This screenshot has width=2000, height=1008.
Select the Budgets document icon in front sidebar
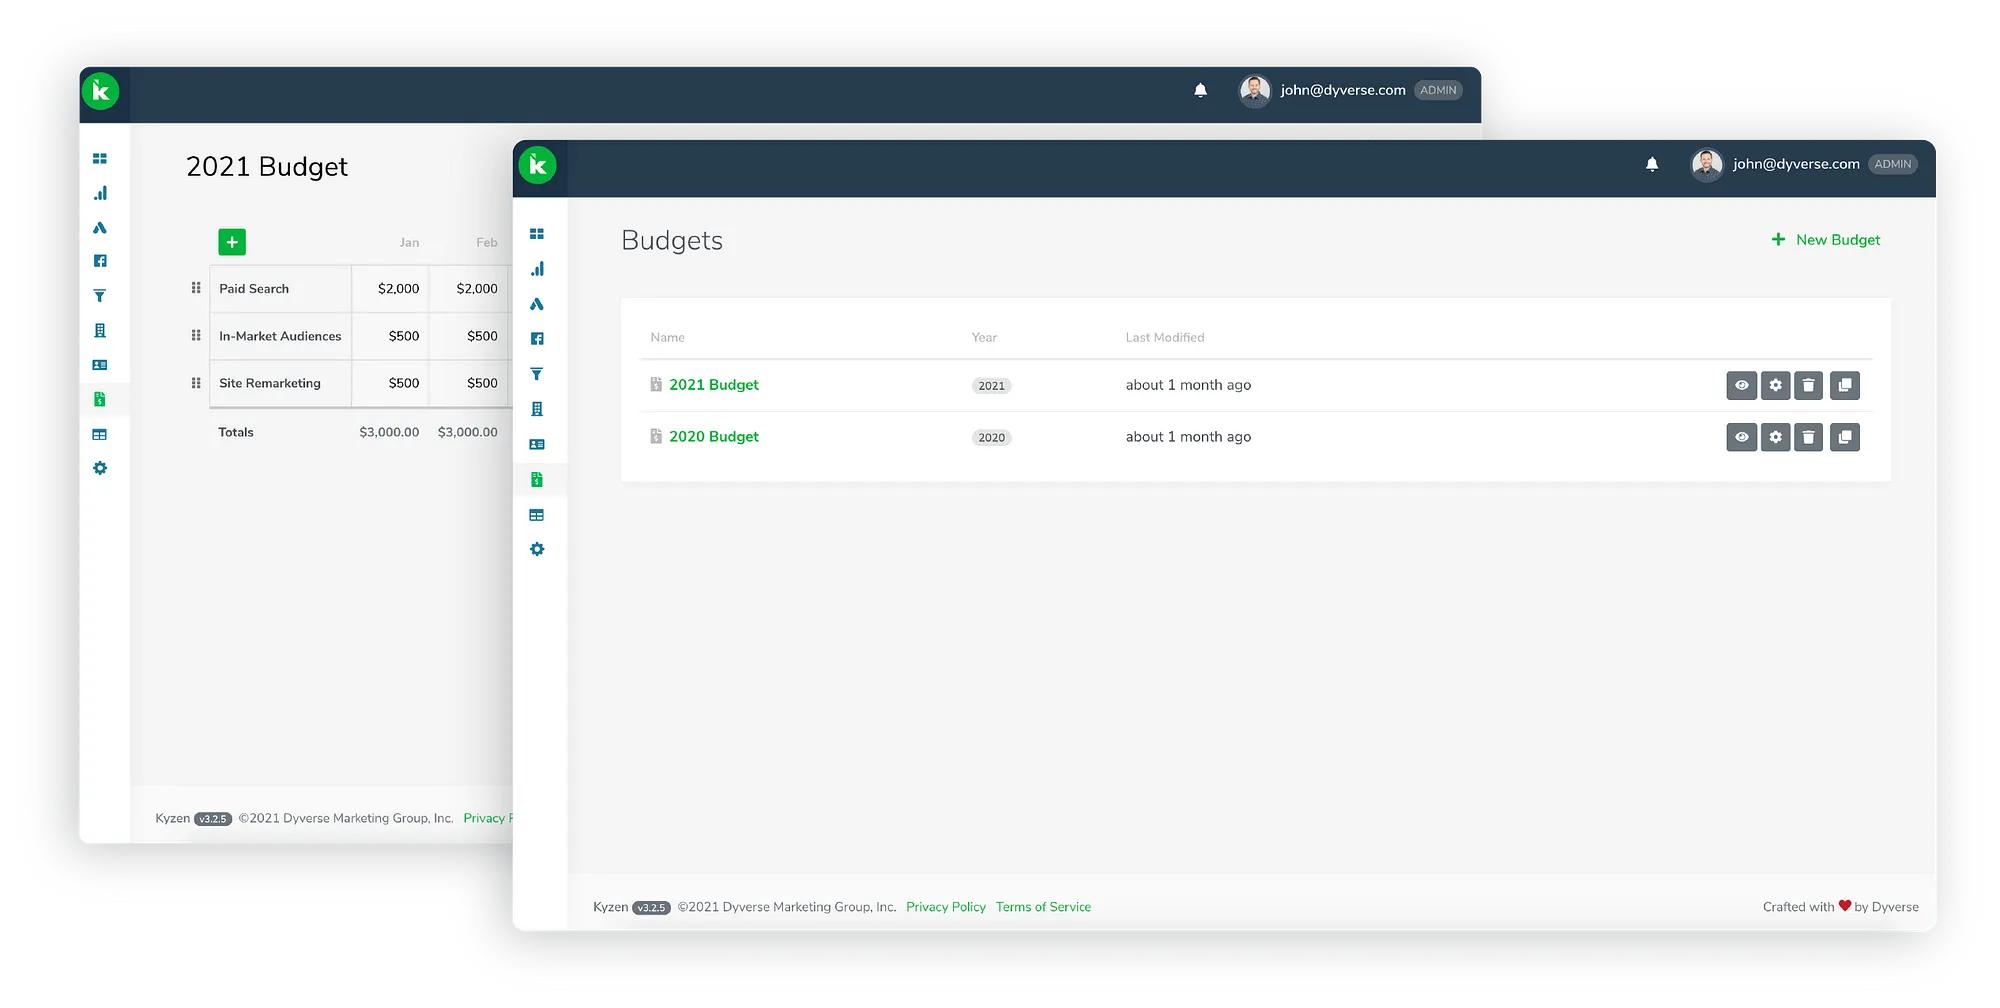537,480
